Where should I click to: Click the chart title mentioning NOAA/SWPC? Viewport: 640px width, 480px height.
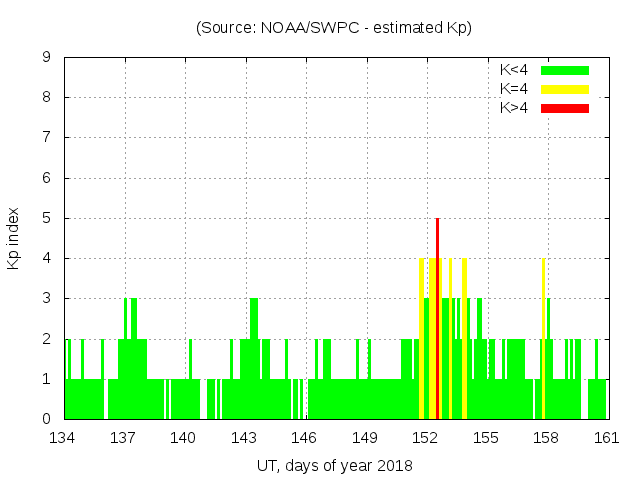(334, 28)
